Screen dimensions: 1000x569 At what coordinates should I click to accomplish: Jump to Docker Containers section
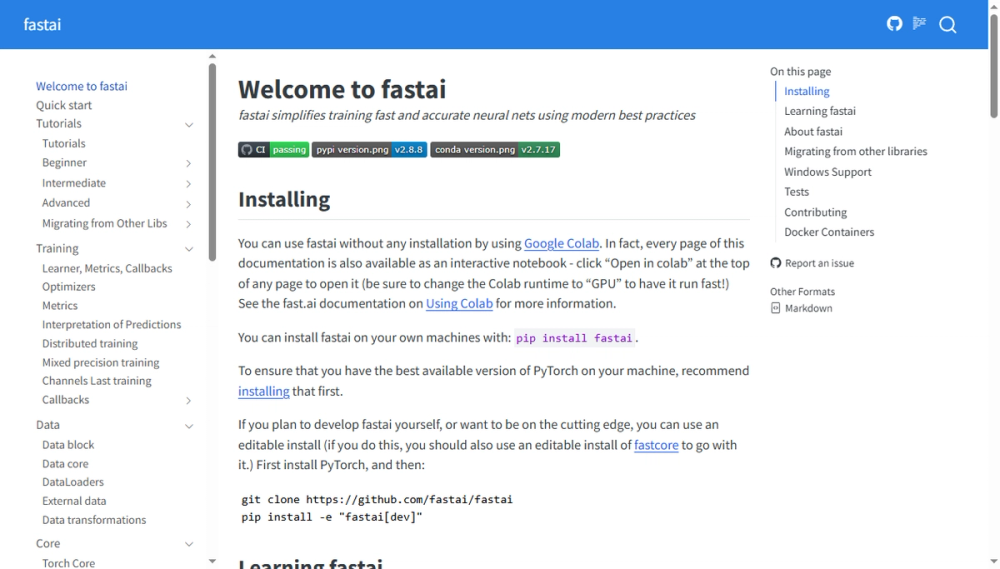(x=829, y=232)
